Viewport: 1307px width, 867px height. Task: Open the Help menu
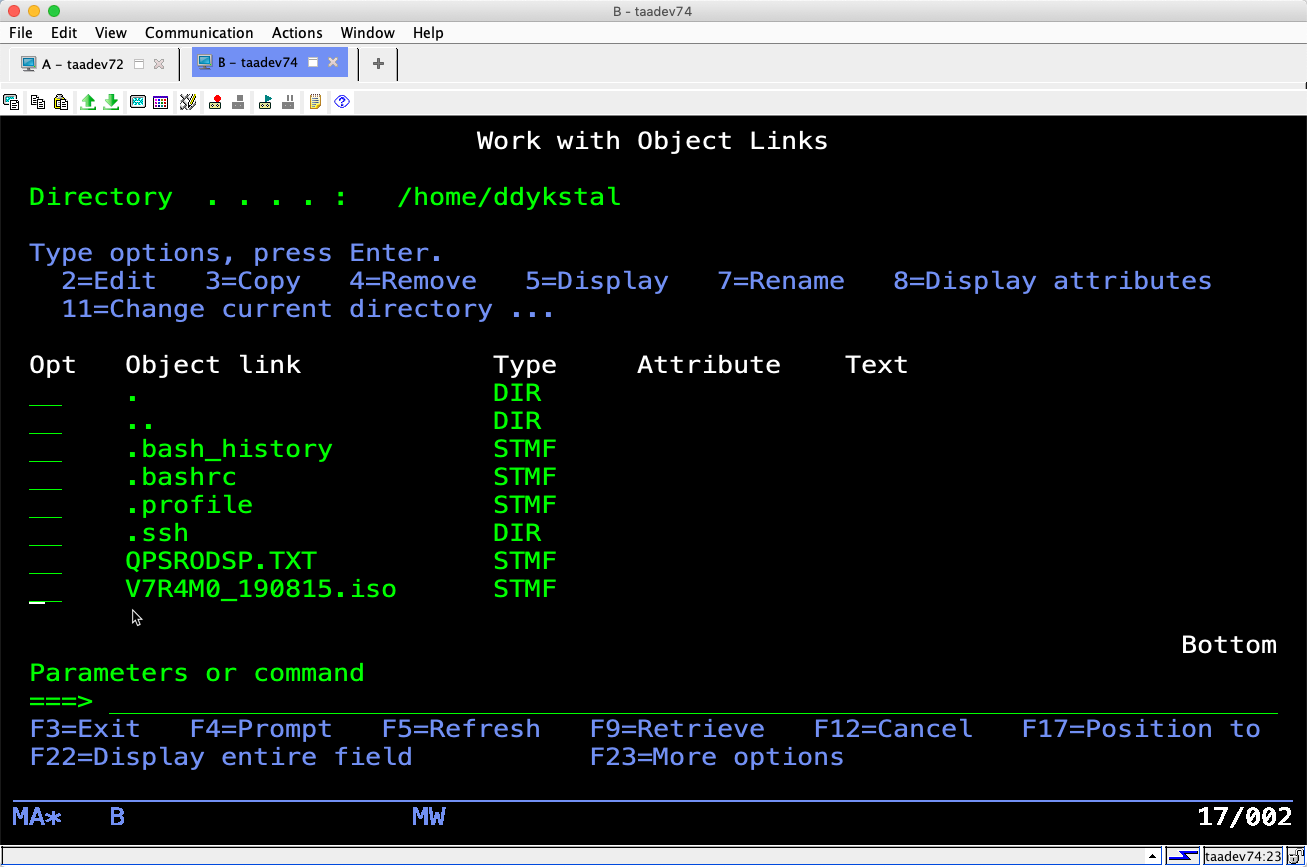(428, 33)
